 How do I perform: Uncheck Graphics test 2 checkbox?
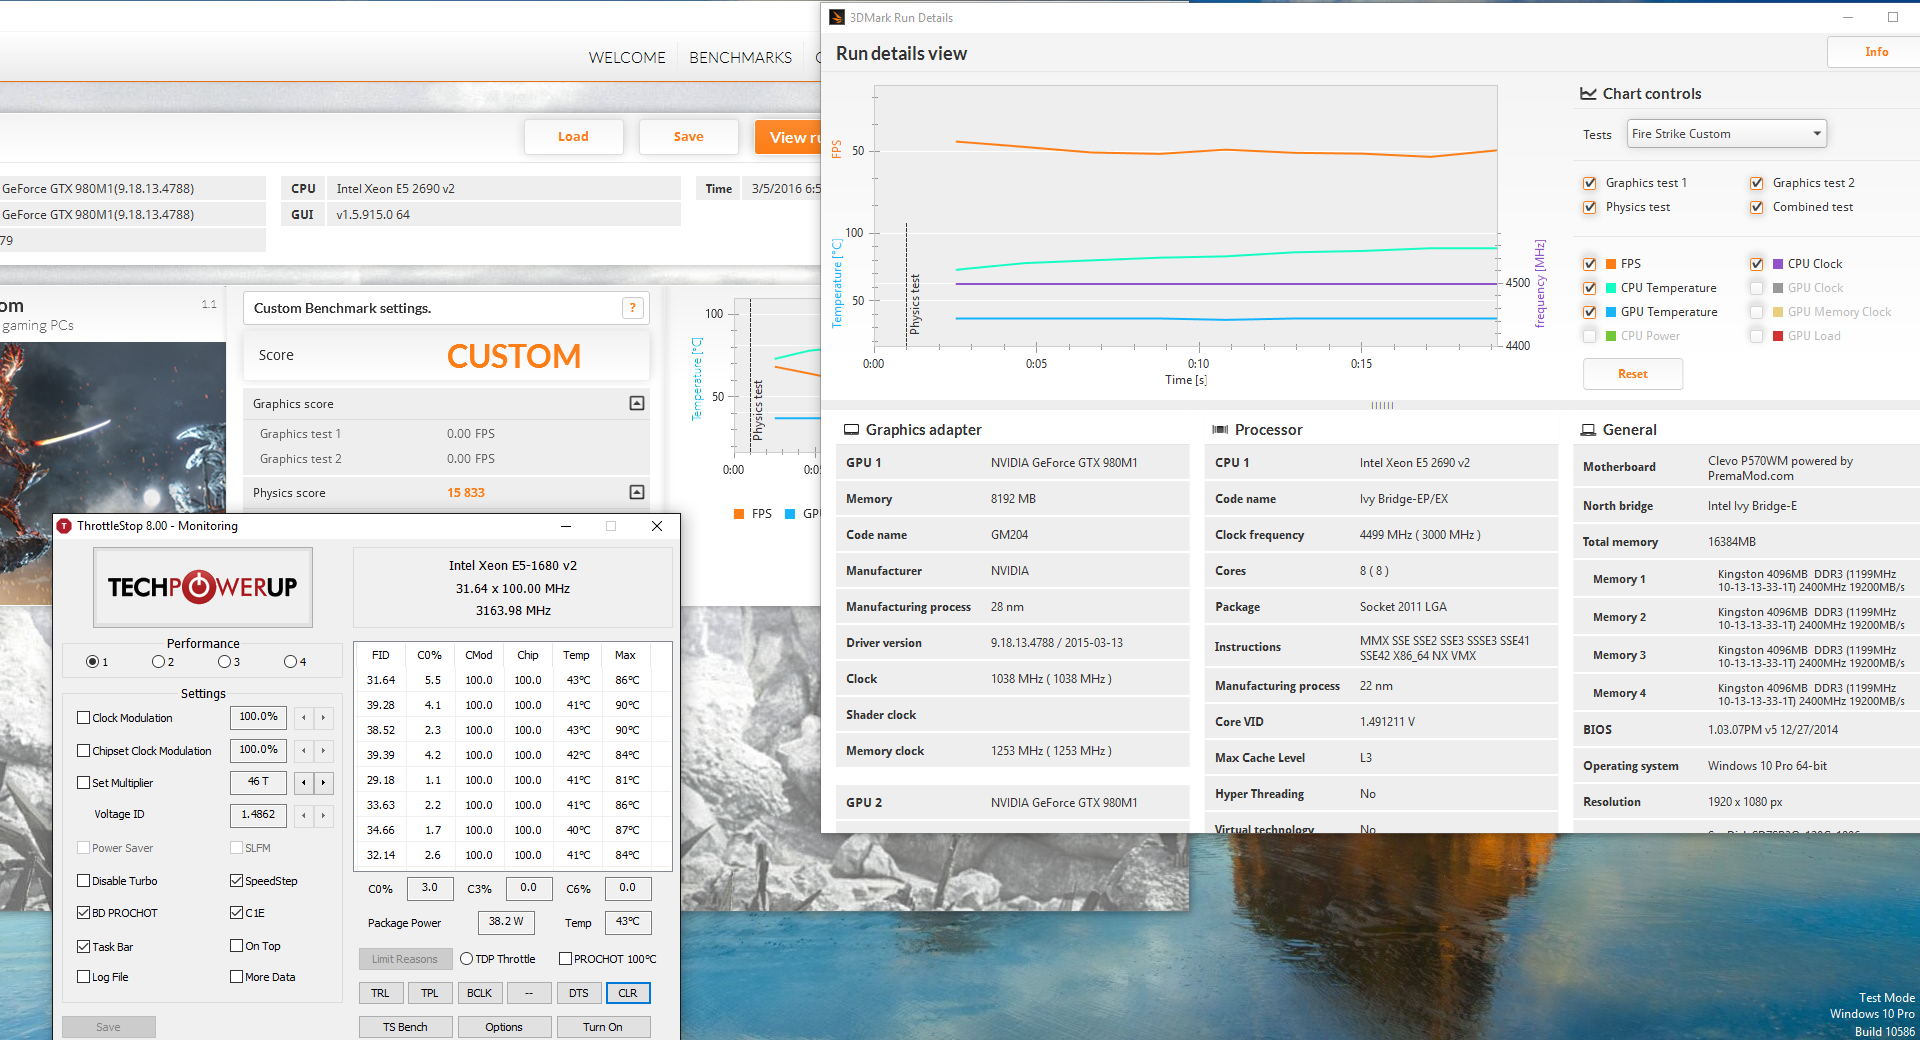click(x=1757, y=183)
